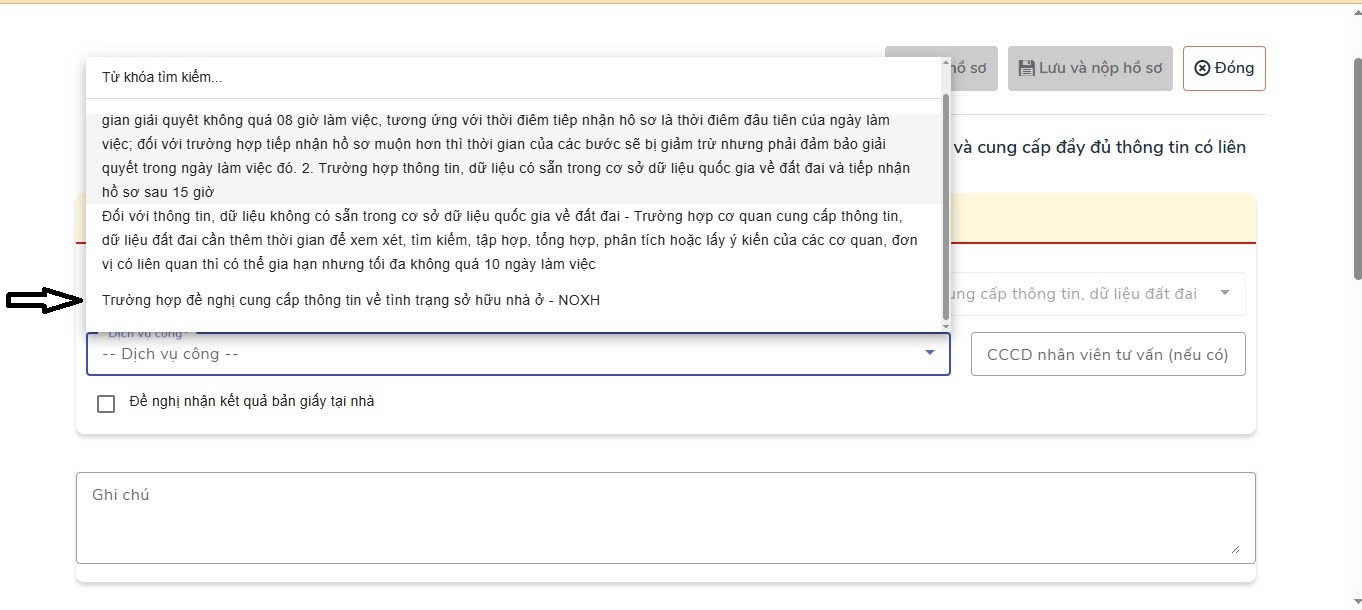Select the NOXH housing ownership option
The height and width of the screenshot is (610, 1362).
351,300
